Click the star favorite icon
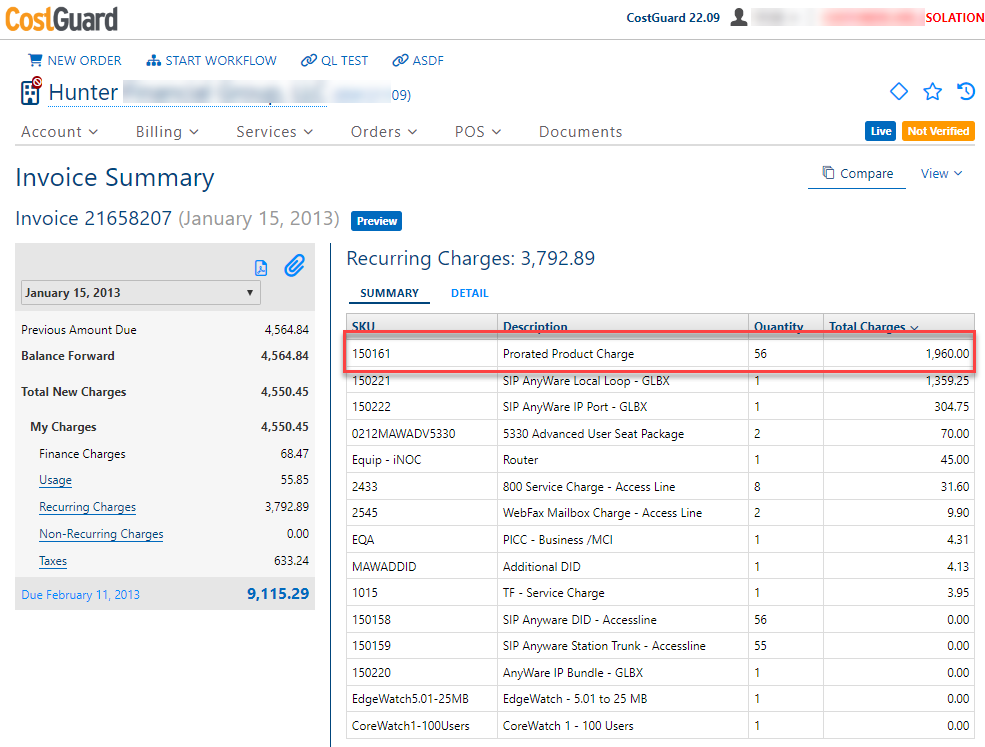 point(932,91)
